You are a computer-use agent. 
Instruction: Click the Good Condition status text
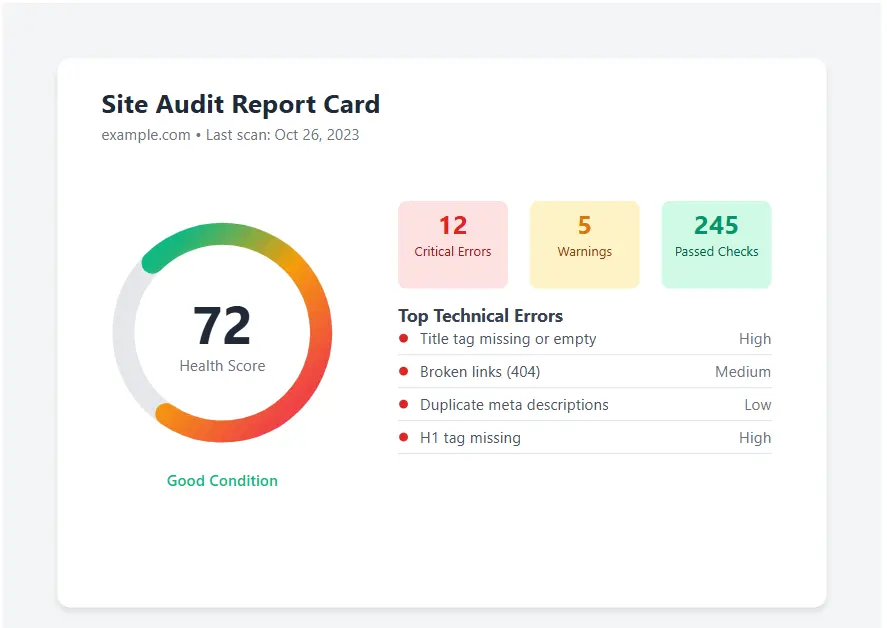tap(222, 481)
